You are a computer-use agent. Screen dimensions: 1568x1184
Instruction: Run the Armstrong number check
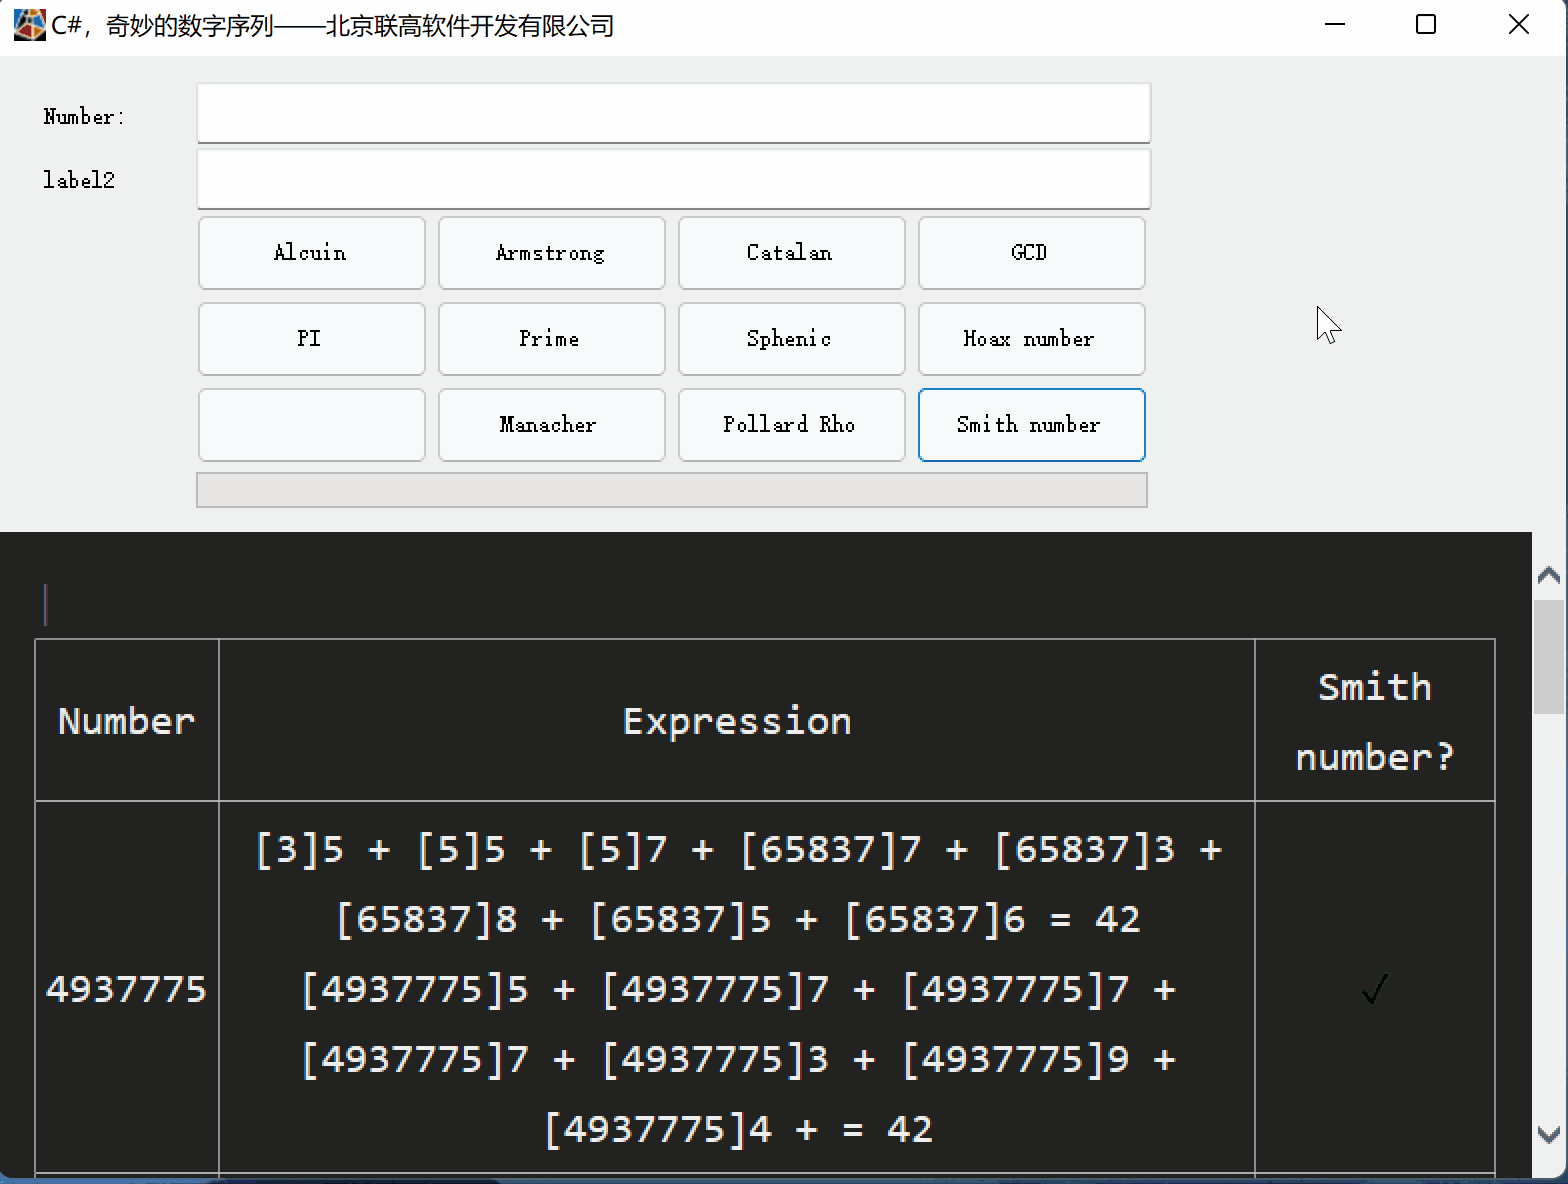point(551,253)
